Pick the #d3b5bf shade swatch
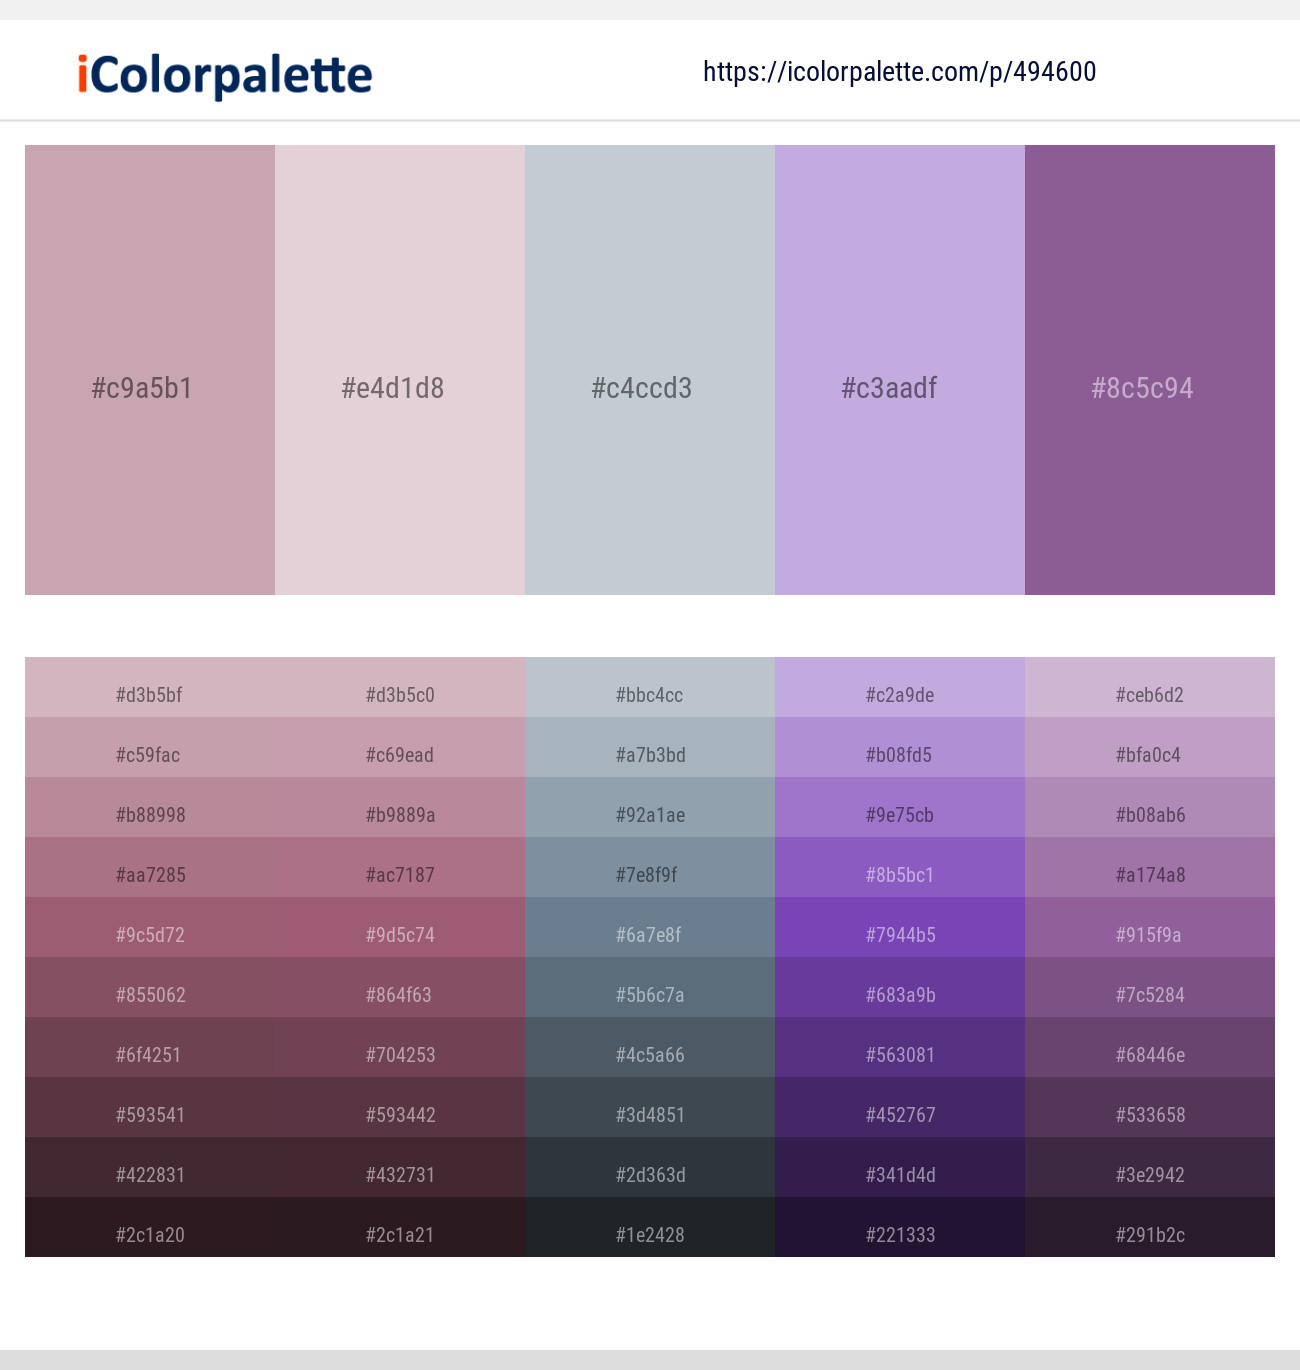1300x1370 pixels. [150, 687]
